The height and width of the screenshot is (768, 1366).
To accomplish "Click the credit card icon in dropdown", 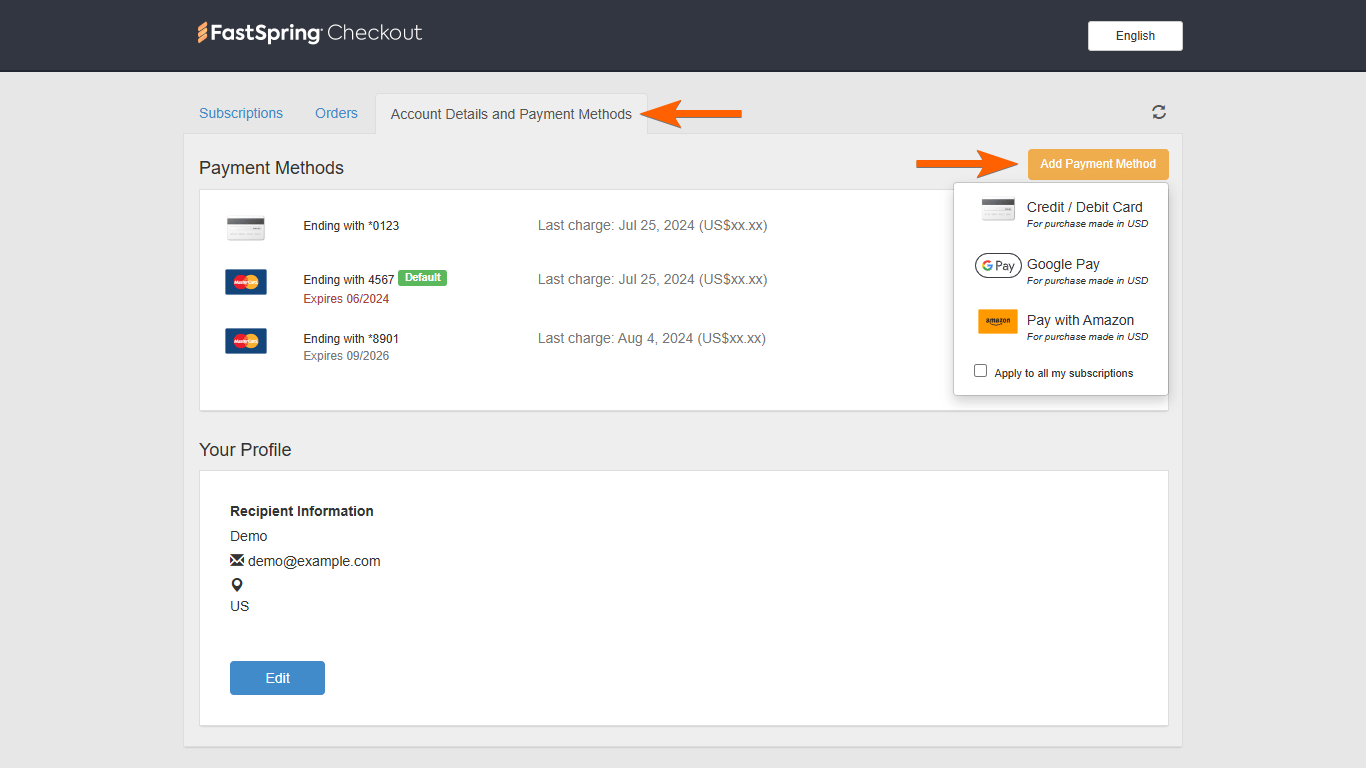I will pos(998,209).
